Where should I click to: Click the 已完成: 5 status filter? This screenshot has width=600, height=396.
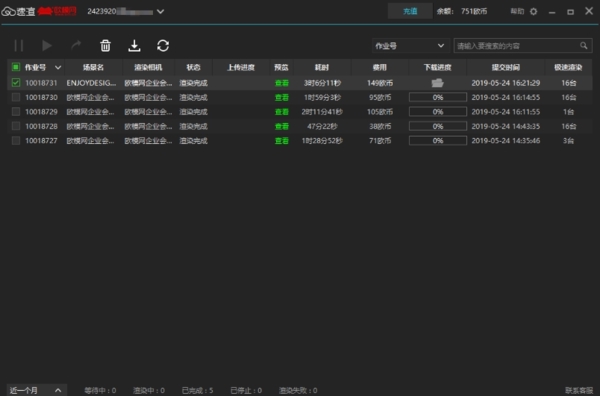coord(197,391)
